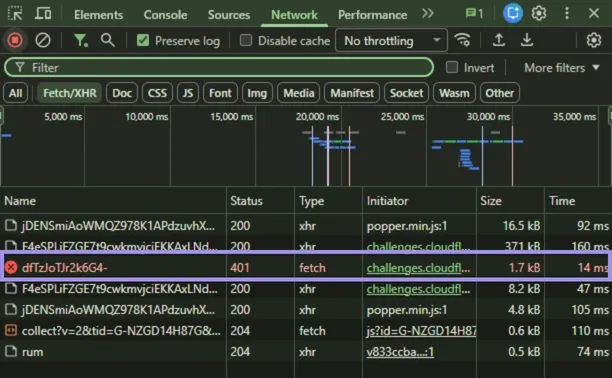Viewport: 612px width, 378px height.
Task: Sort requests by Status column header
Action: click(x=260, y=201)
